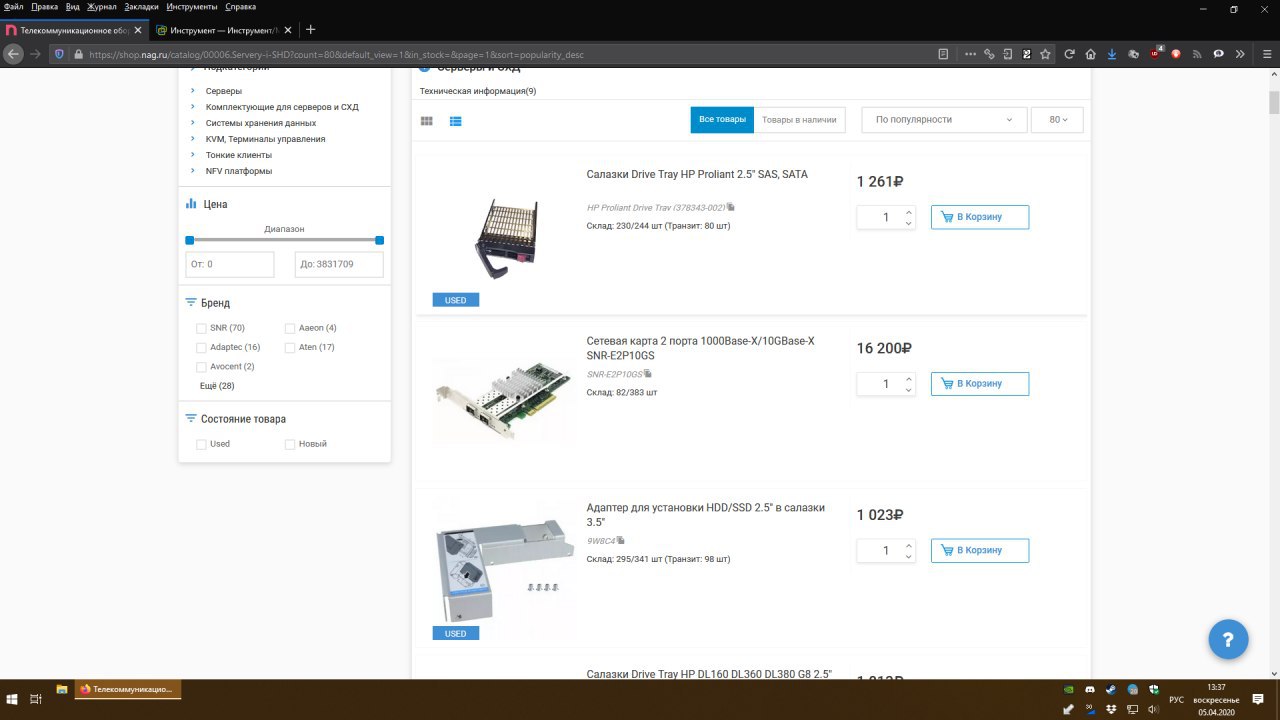Open the По популярности sort dropdown

click(944, 119)
